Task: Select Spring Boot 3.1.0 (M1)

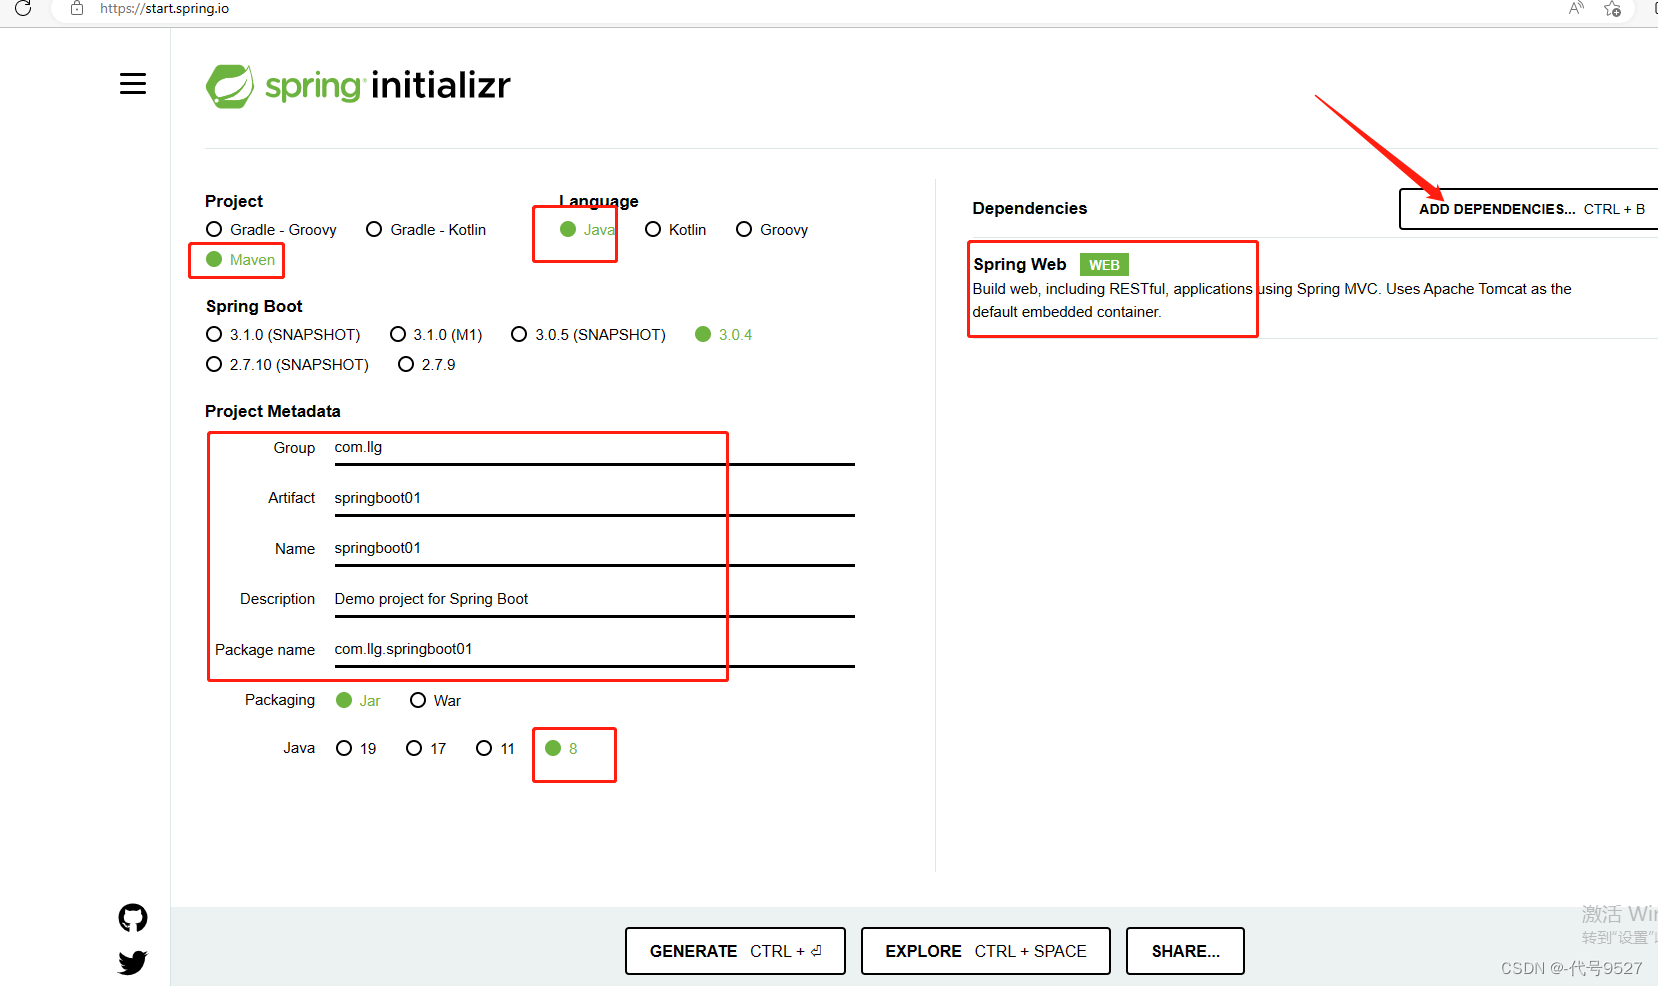Action: click(436, 335)
